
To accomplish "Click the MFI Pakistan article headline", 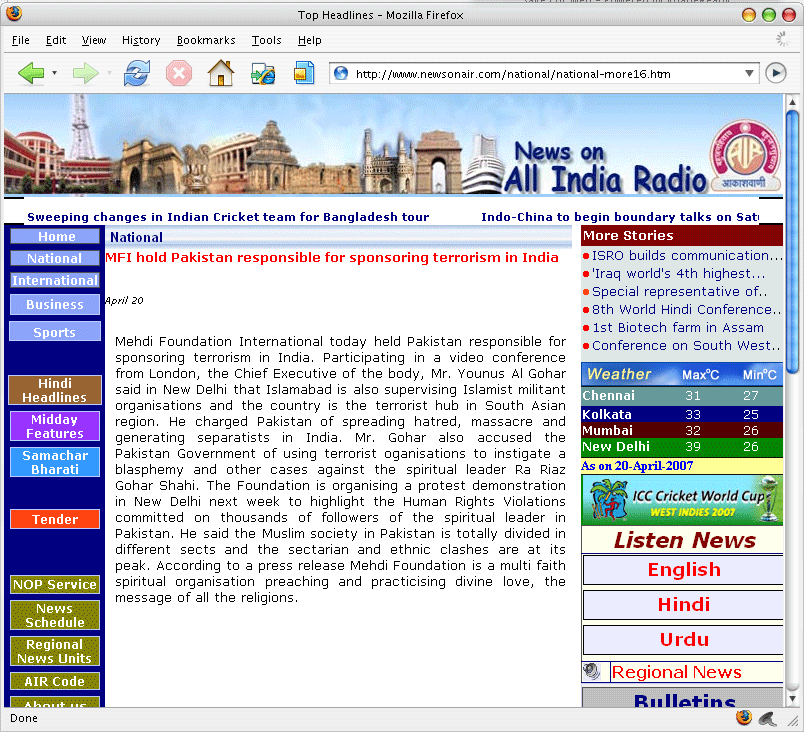I will point(332,257).
